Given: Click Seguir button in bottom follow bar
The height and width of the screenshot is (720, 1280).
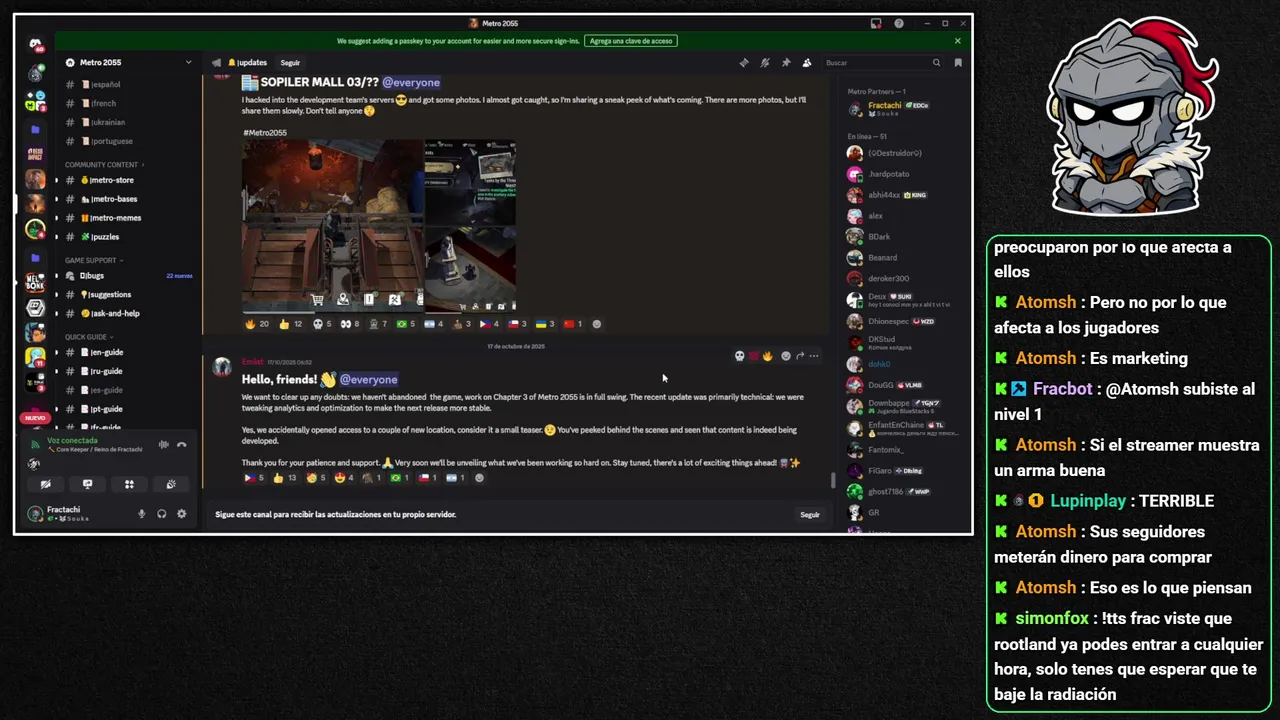Looking at the screenshot, I should point(810,515).
